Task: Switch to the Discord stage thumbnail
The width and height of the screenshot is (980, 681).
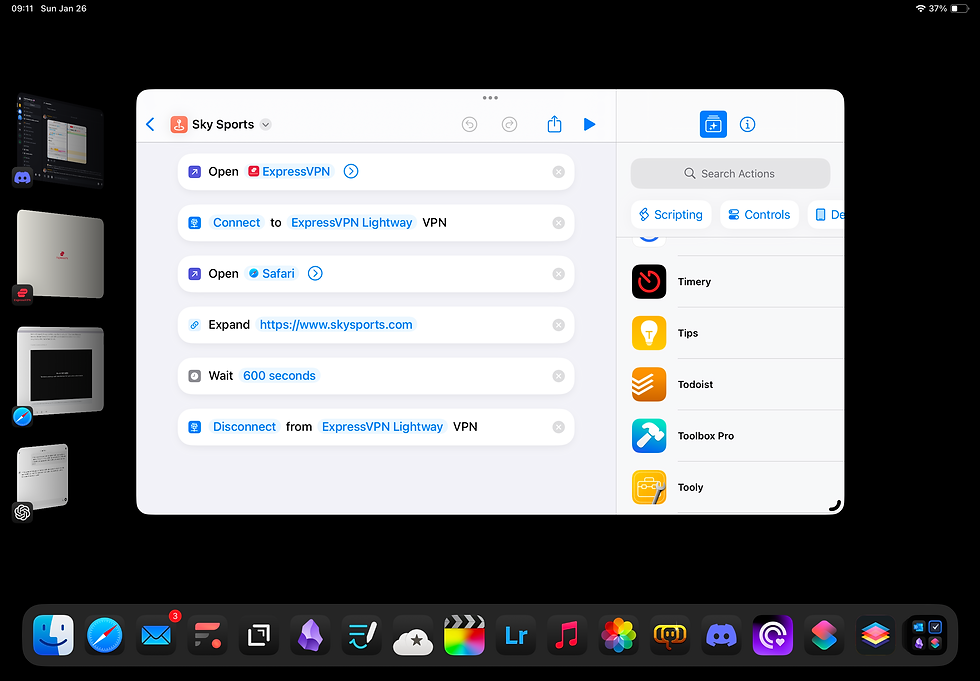Action: pos(59,140)
